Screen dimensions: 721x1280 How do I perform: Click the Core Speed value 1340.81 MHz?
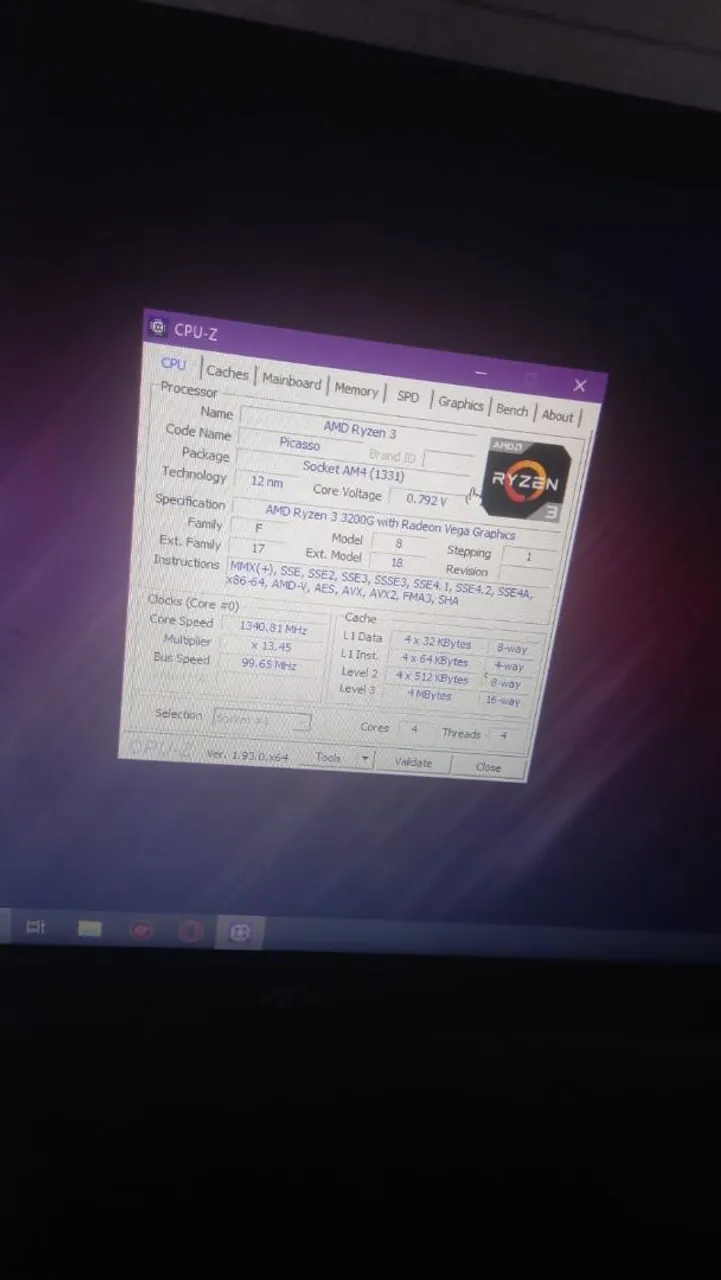[x=273, y=628]
